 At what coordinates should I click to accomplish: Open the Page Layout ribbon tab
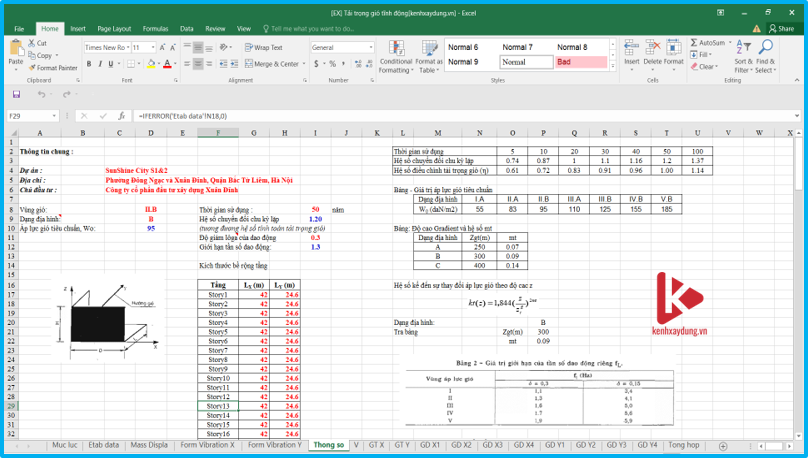coord(114,29)
